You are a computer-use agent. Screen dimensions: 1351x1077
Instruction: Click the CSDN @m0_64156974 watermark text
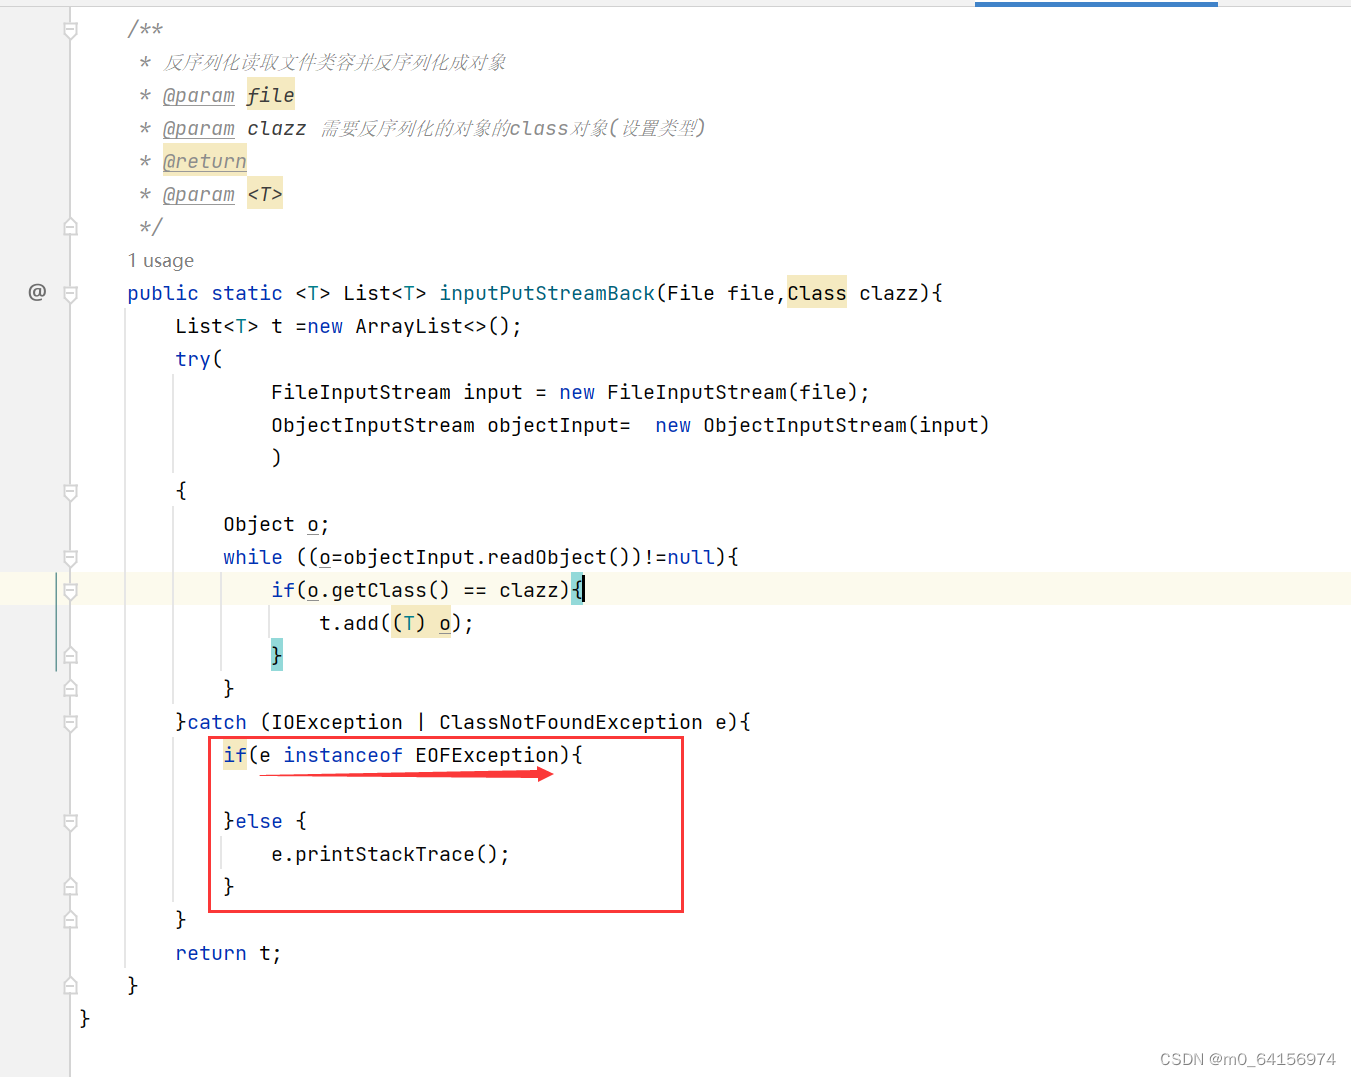(x=1247, y=1058)
